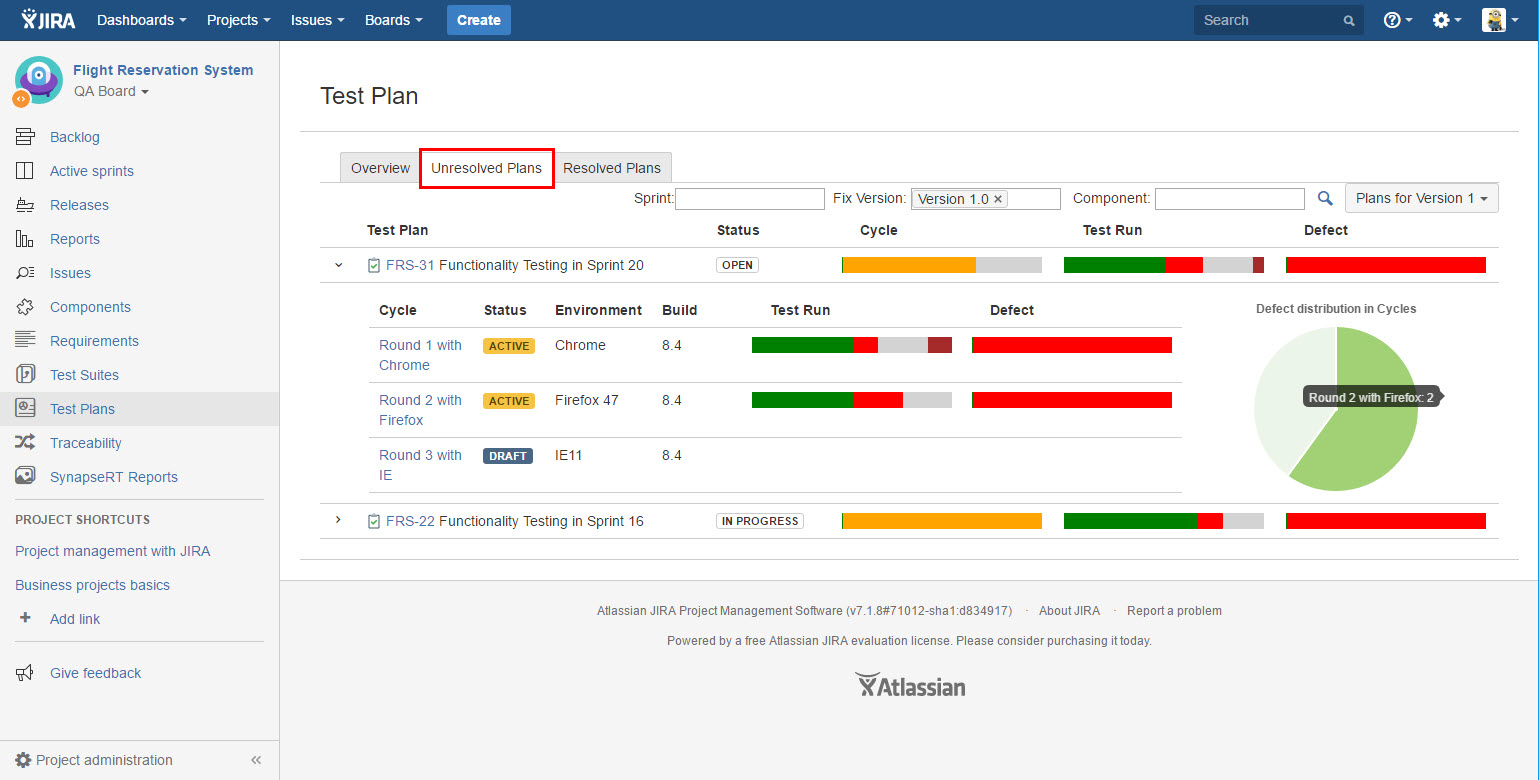Open the settings gear menu

click(x=1446, y=20)
